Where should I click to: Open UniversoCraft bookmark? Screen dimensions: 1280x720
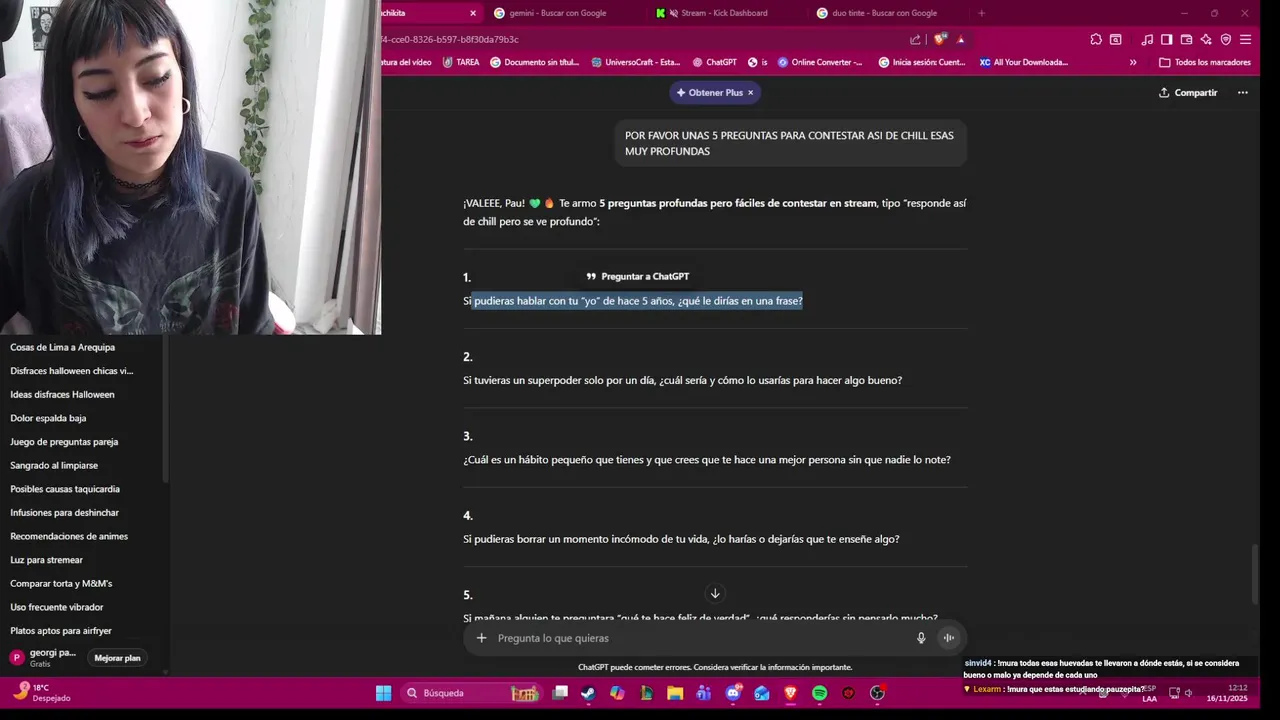[636, 62]
